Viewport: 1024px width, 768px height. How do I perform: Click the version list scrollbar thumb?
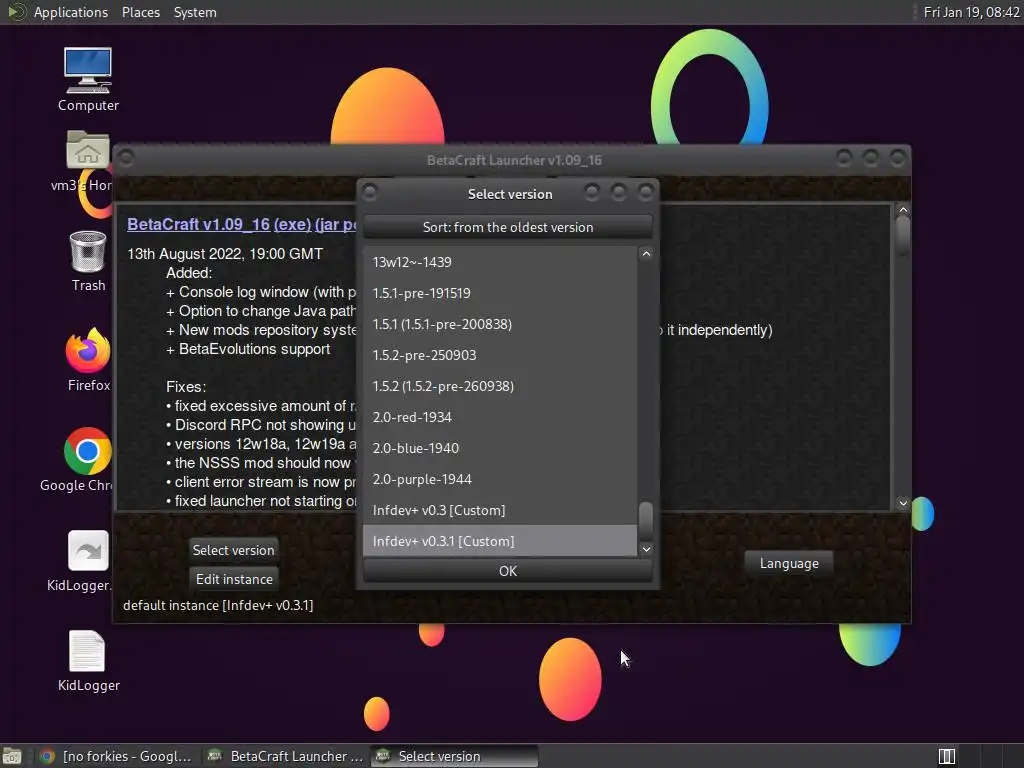click(646, 519)
